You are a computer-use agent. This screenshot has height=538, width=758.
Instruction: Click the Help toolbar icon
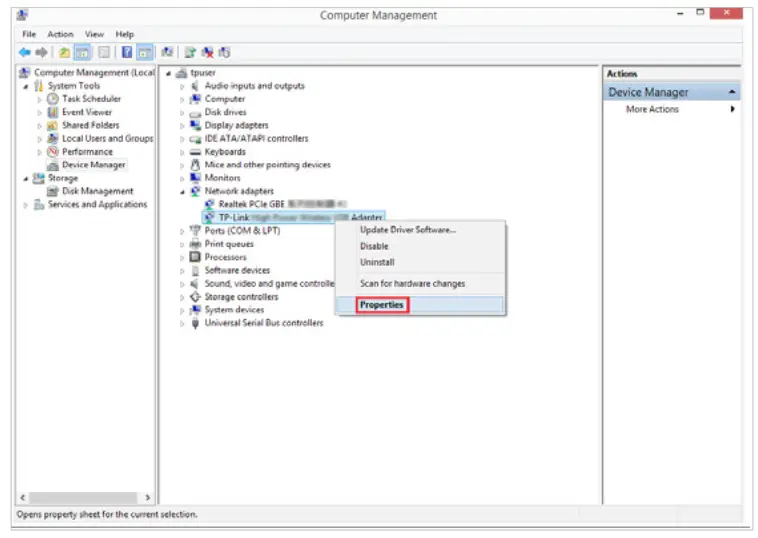128,52
